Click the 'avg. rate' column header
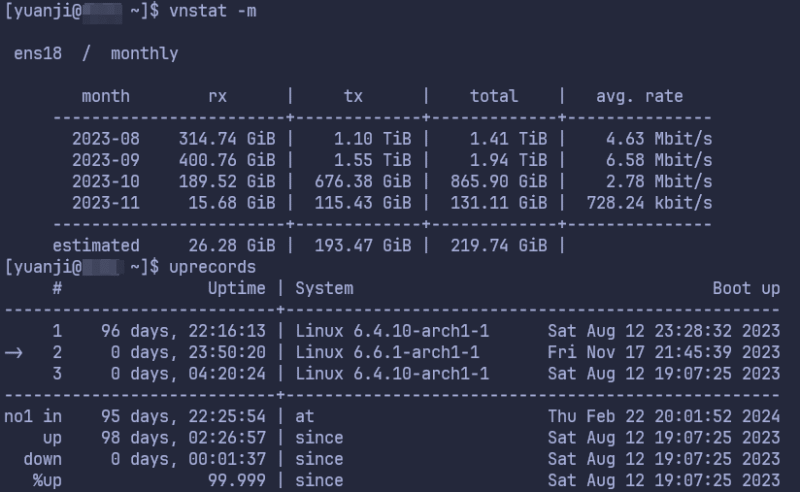Screen dimensions: 800x492 pyautogui.click(x=639, y=96)
